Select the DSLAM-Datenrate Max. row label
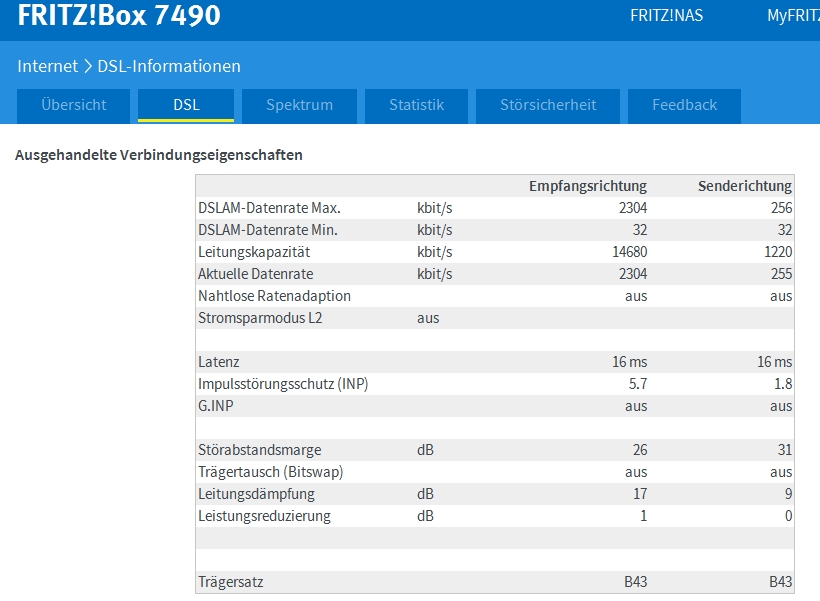This screenshot has height=601, width=820. tap(269, 208)
